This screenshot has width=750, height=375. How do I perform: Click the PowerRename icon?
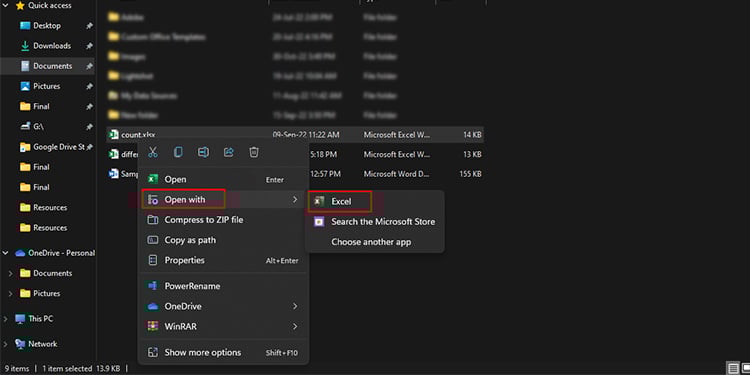[x=153, y=286]
